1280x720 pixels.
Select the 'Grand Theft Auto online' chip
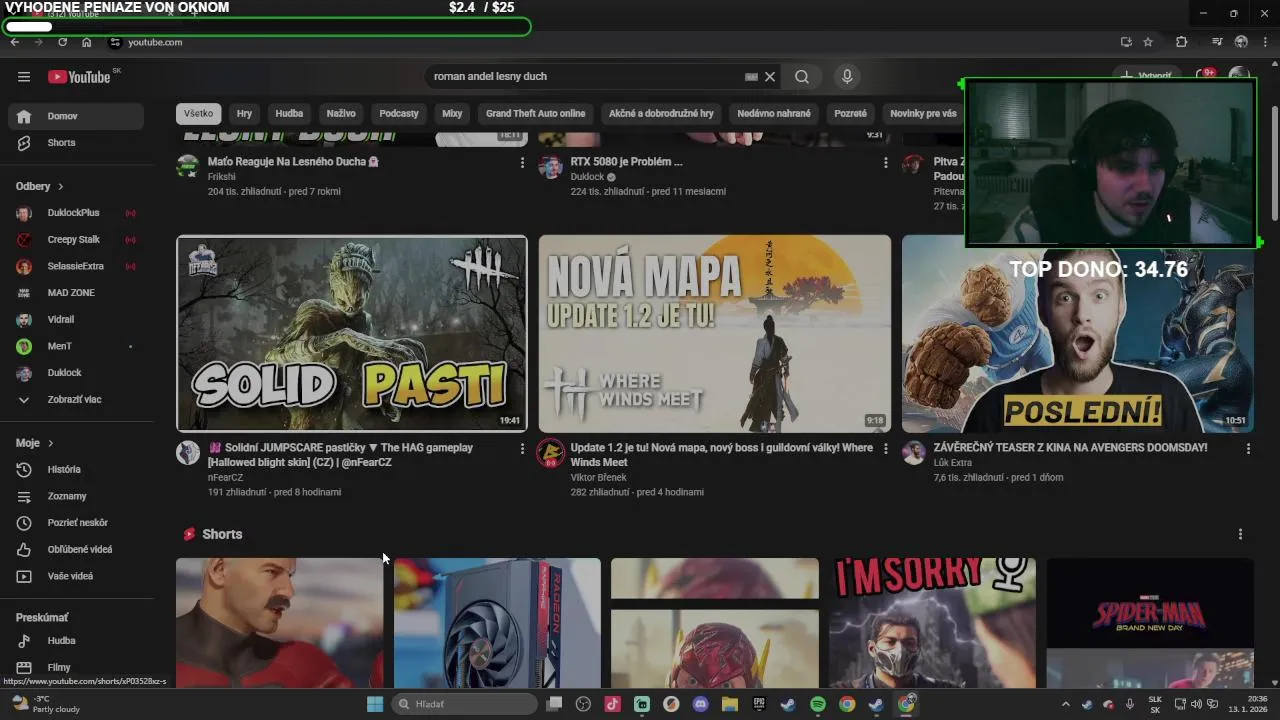(535, 113)
